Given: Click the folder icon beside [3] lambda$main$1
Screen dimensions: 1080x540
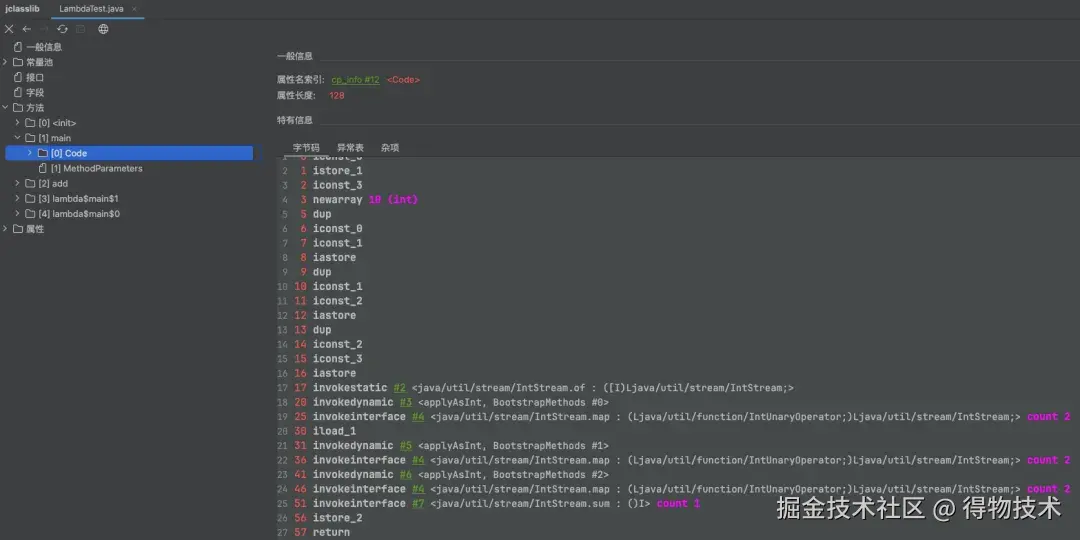Looking at the screenshot, I should (x=30, y=198).
